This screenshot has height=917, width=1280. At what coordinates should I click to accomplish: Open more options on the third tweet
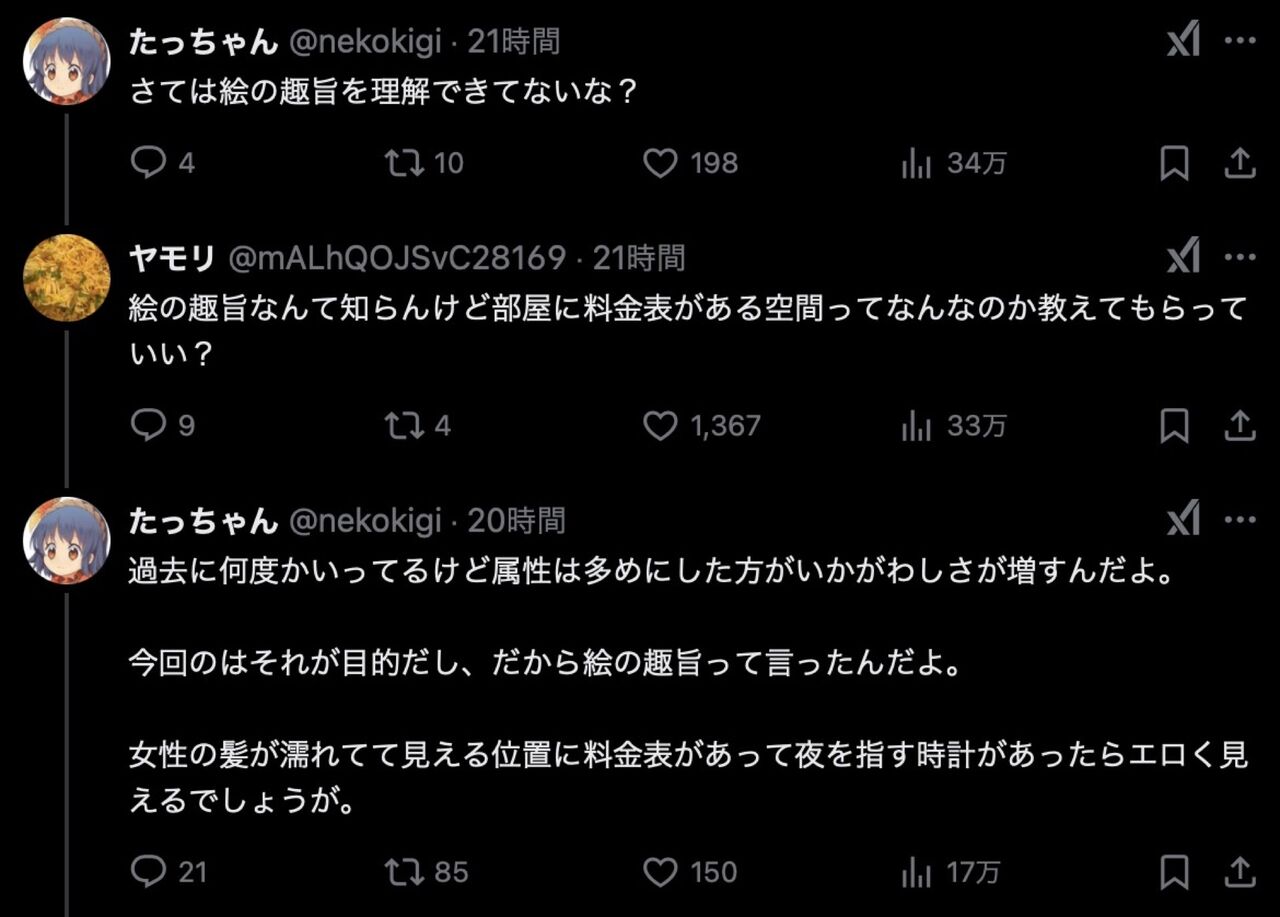(x=1240, y=520)
